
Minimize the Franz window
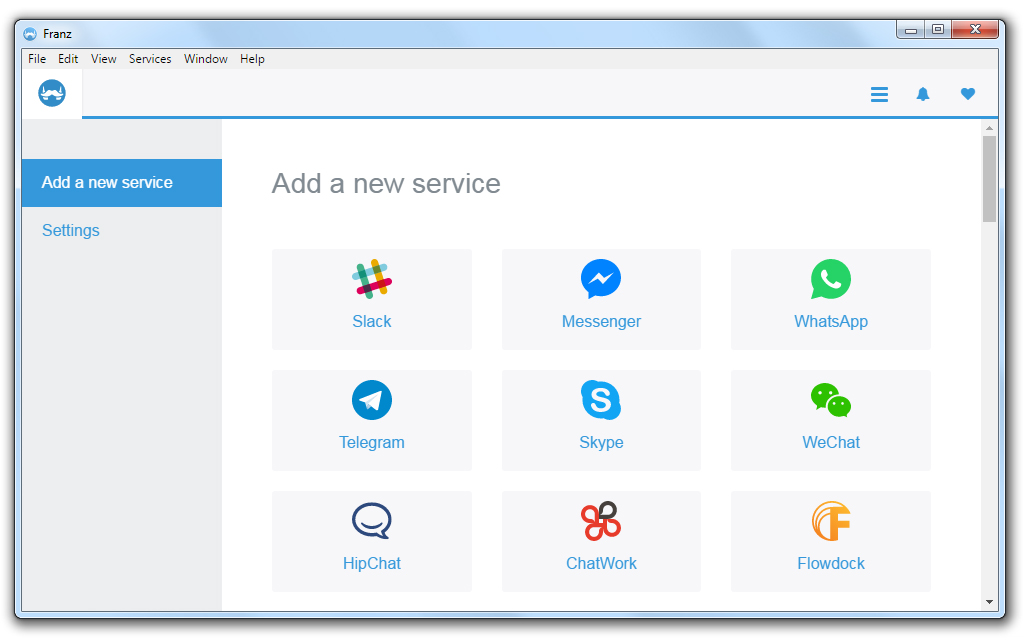coord(910,29)
